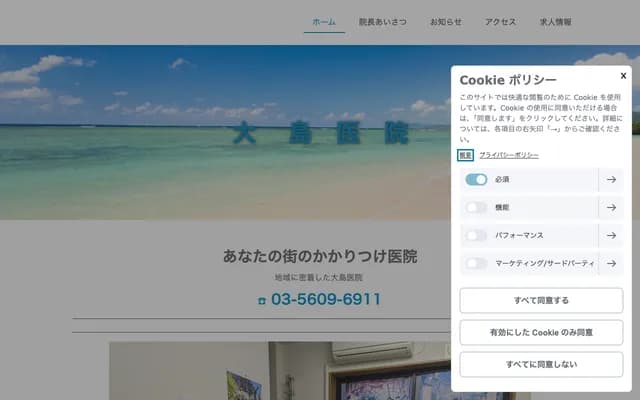Go to 院長あいさつ page
The width and height of the screenshot is (640, 400).
click(382, 22)
